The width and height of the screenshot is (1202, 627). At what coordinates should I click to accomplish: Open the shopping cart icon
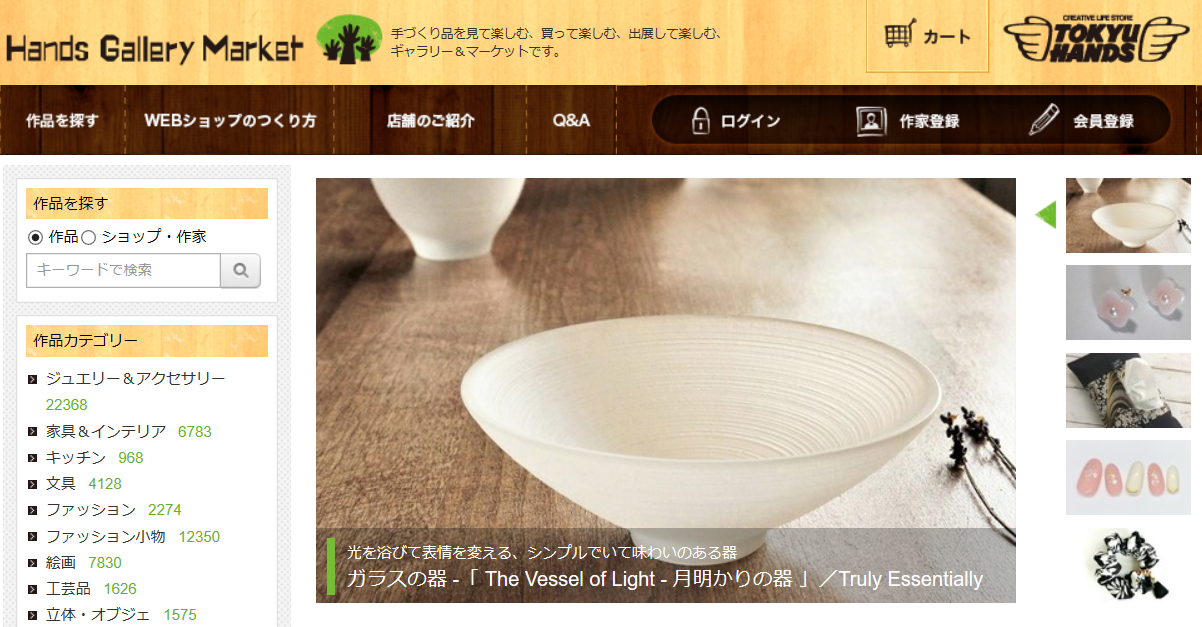900,36
